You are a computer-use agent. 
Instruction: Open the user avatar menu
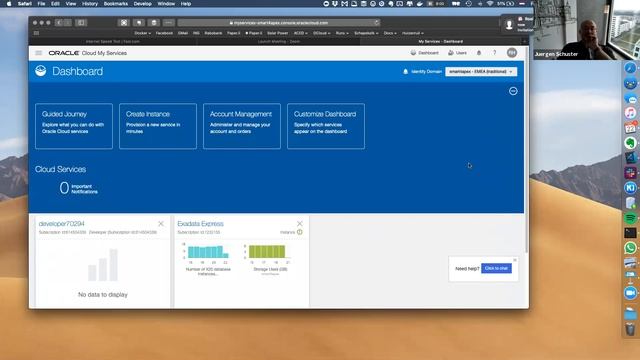(512, 53)
